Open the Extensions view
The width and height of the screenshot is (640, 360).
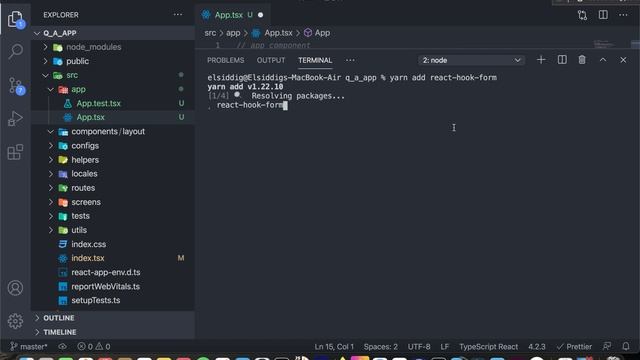click(x=16, y=152)
